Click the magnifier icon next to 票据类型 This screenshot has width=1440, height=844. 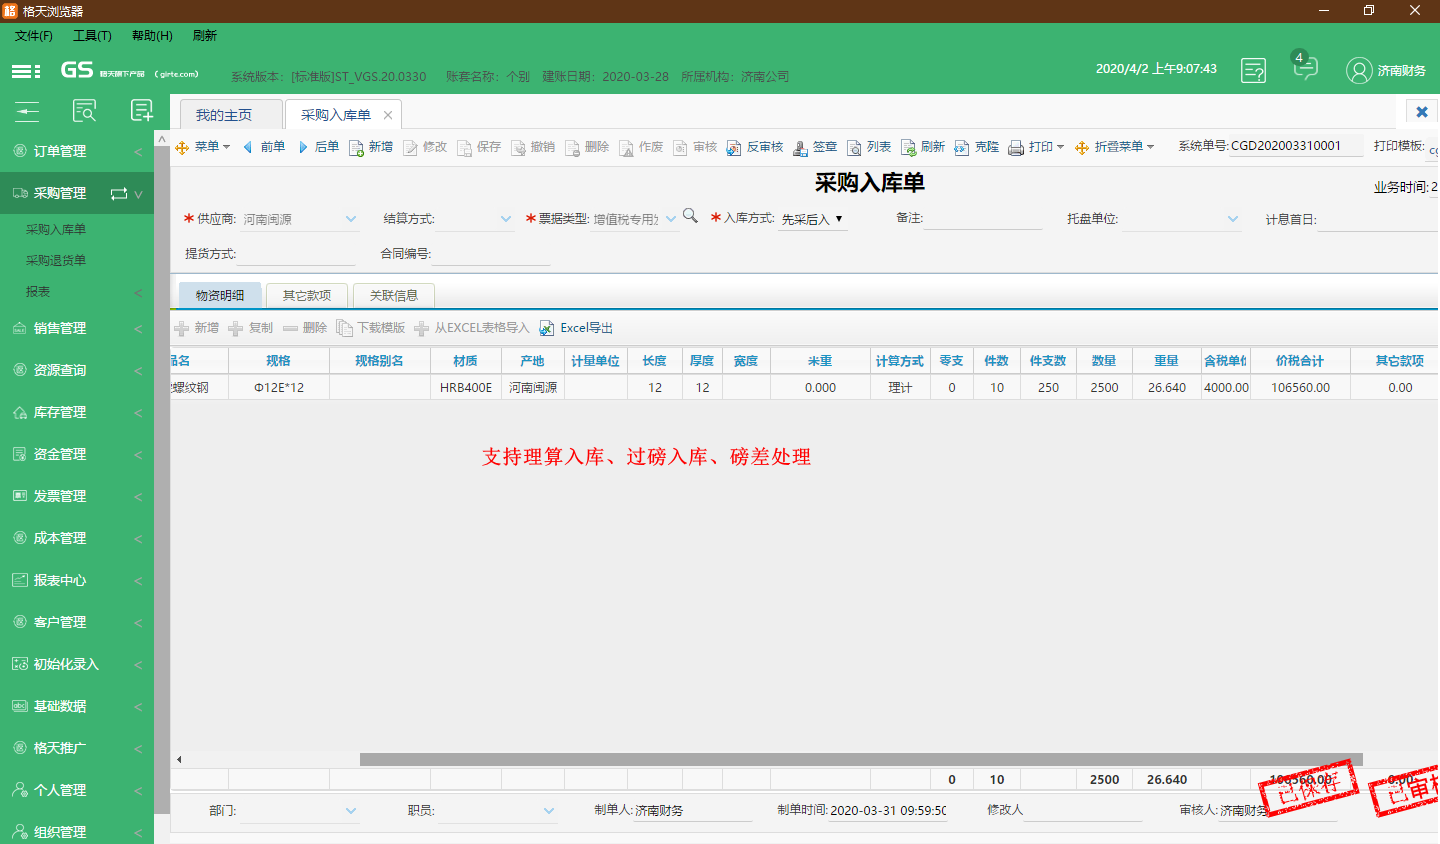click(x=690, y=216)
